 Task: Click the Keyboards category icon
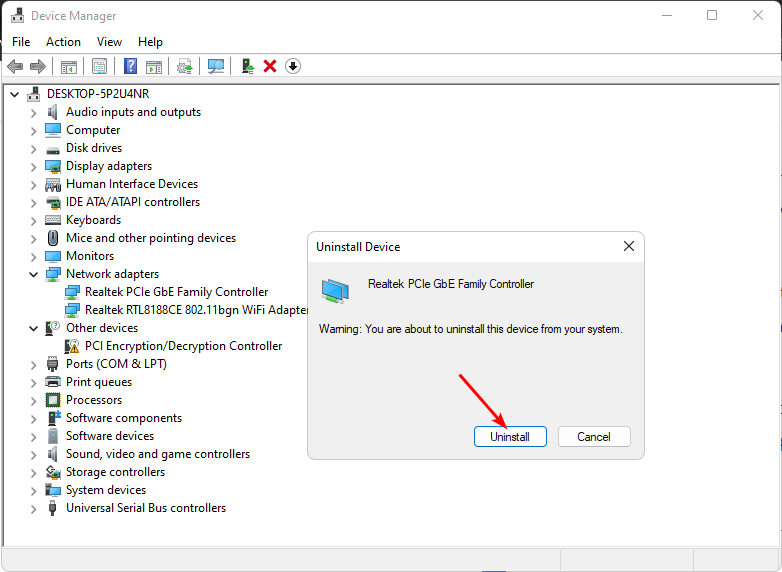tap(53, 220)
